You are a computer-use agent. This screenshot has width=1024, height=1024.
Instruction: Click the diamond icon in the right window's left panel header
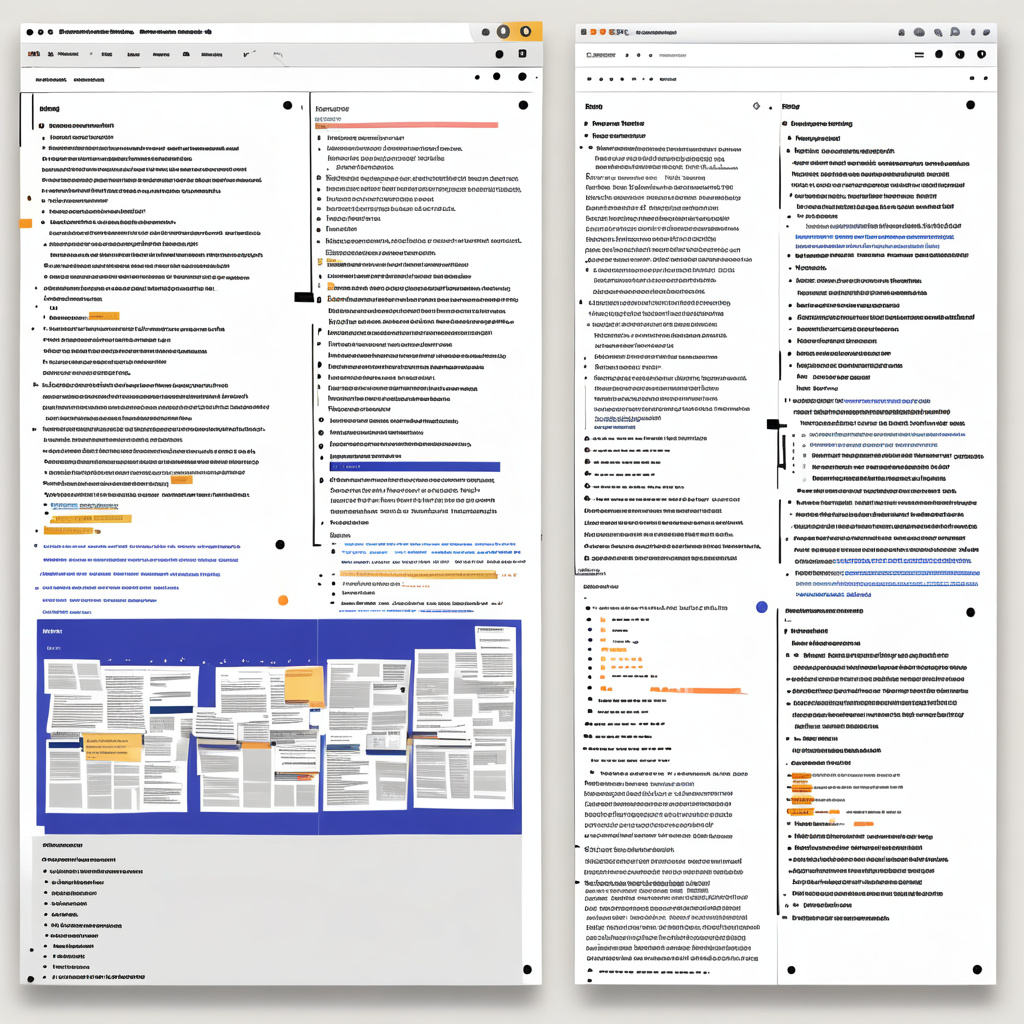[x=756, y=106]
